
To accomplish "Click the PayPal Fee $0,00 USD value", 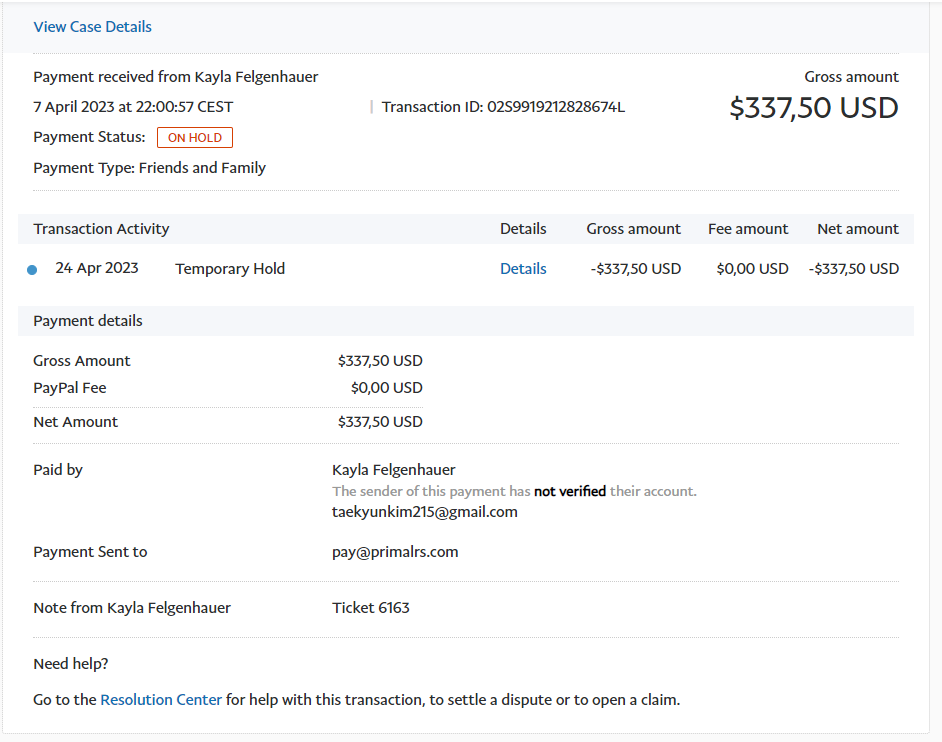I will click(x=386, y=388).
